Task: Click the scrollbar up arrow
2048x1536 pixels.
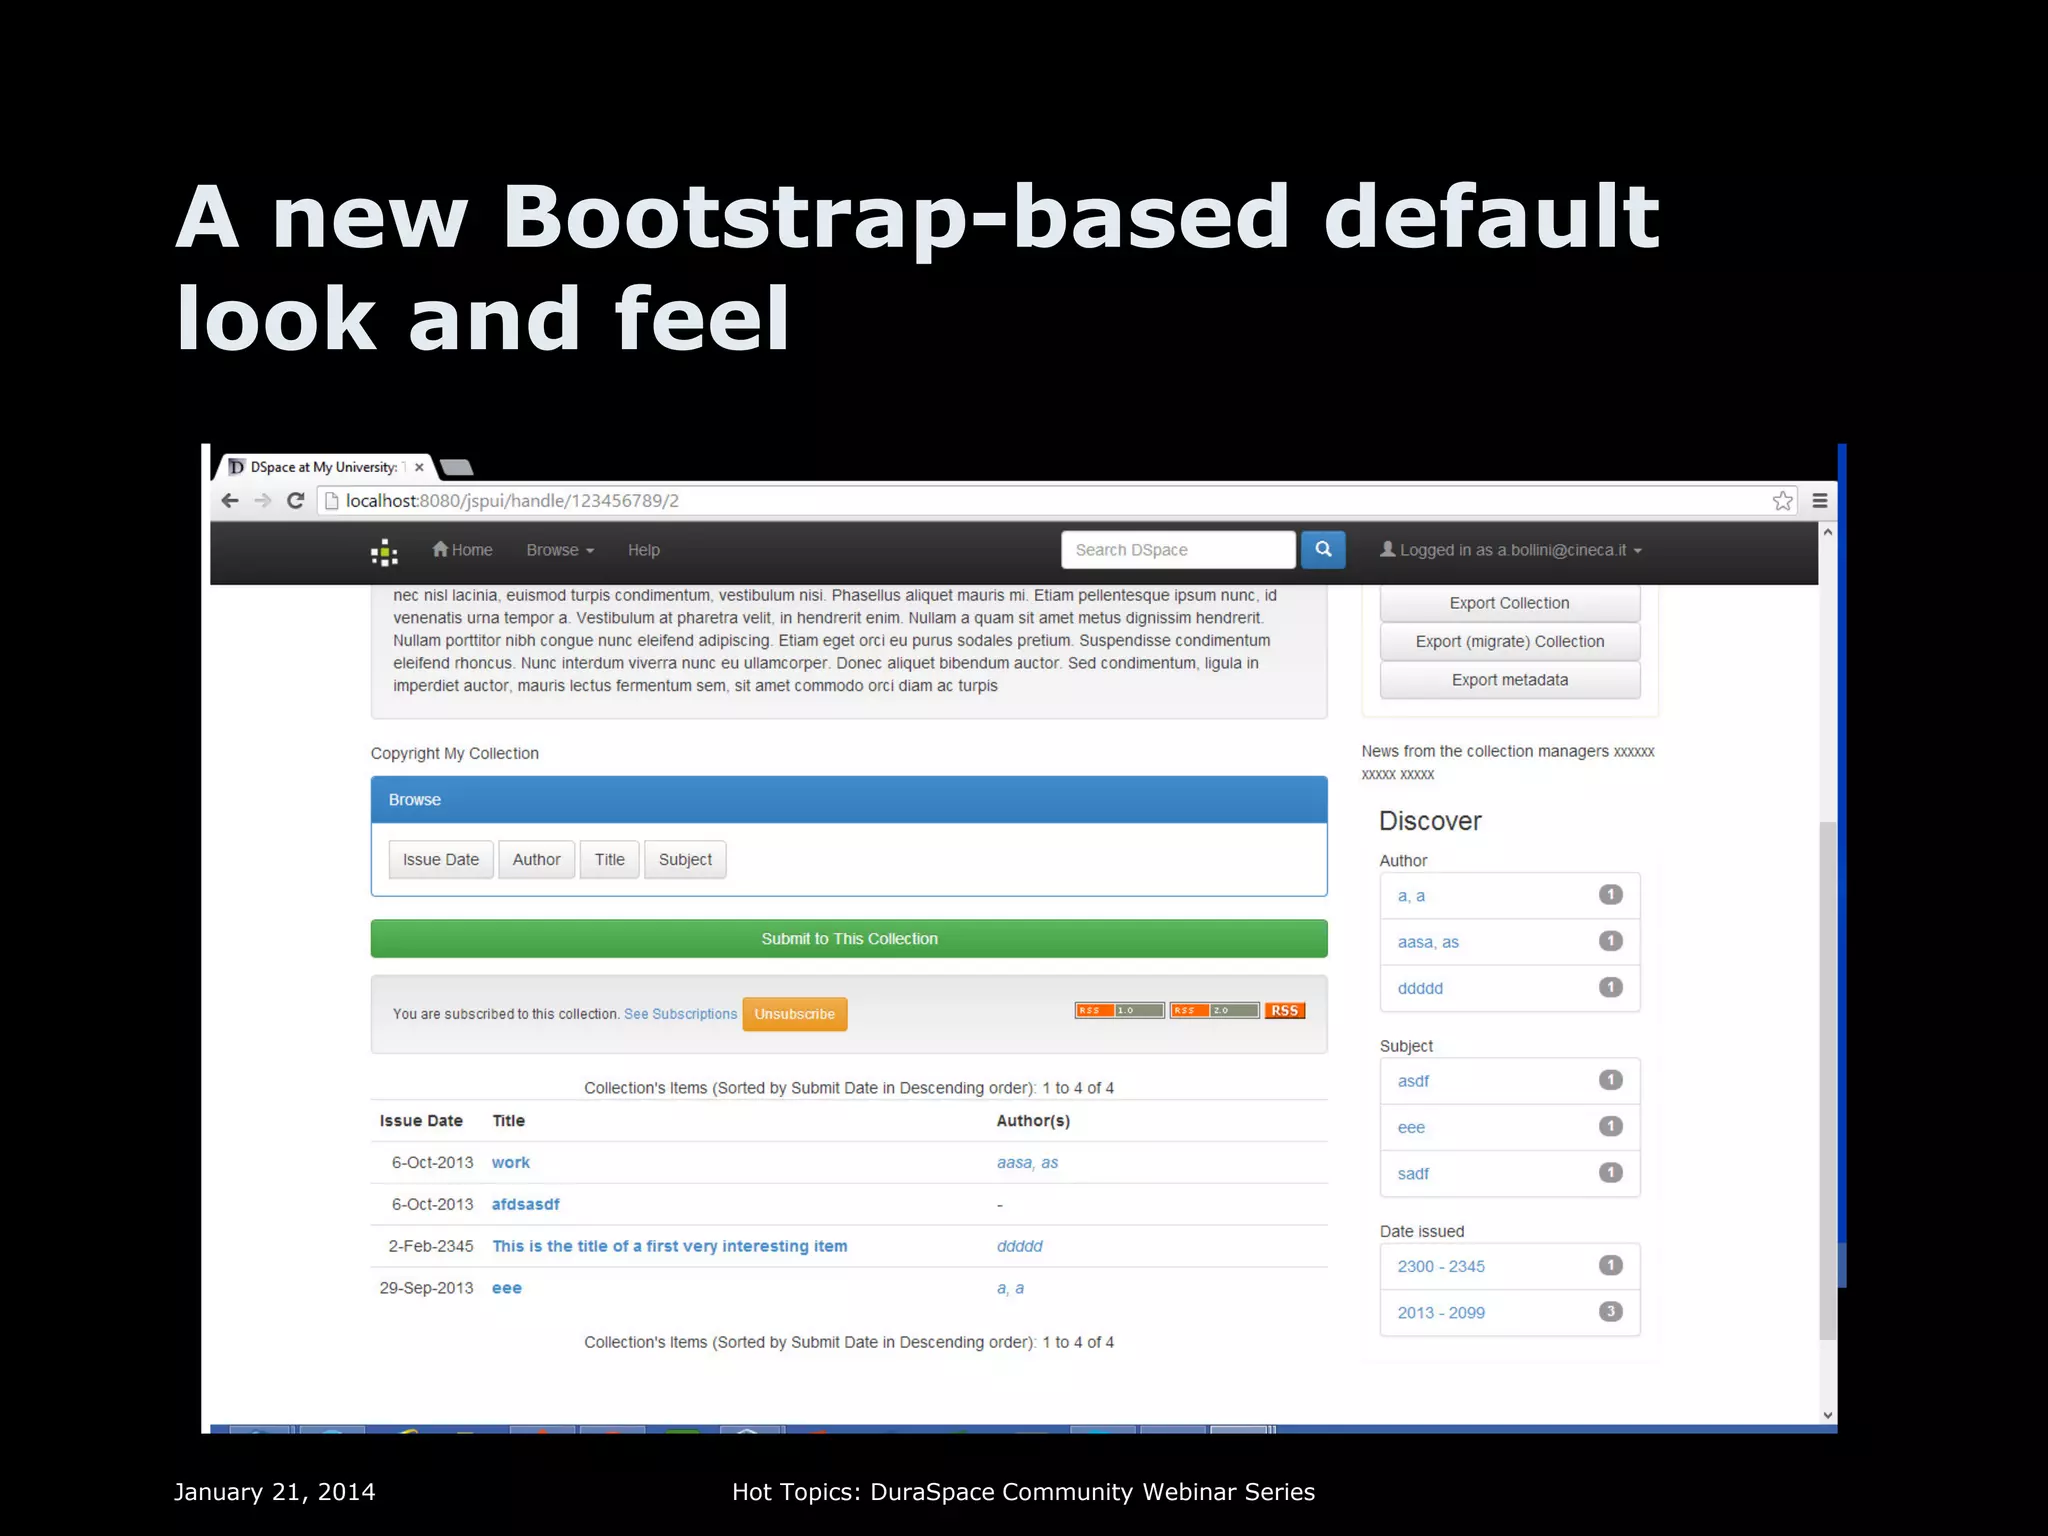Action: click(x=1828, y=532)
